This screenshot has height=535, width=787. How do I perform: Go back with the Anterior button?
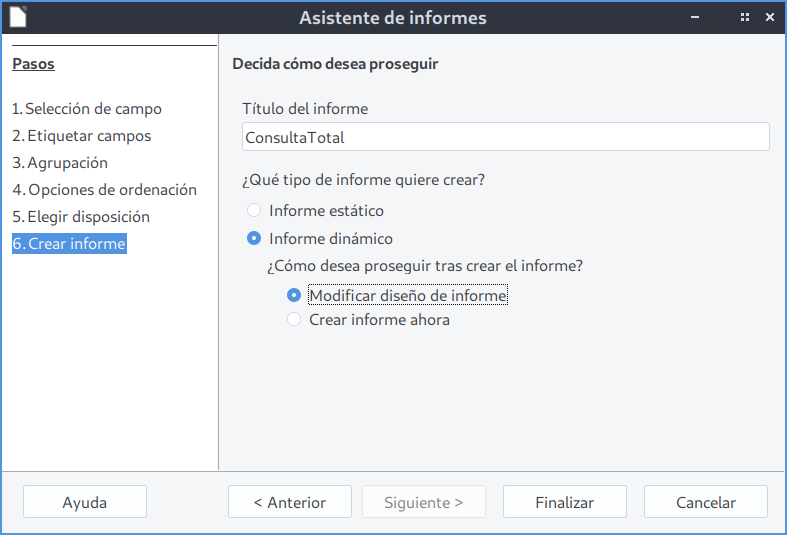click(x=290, y=502)
